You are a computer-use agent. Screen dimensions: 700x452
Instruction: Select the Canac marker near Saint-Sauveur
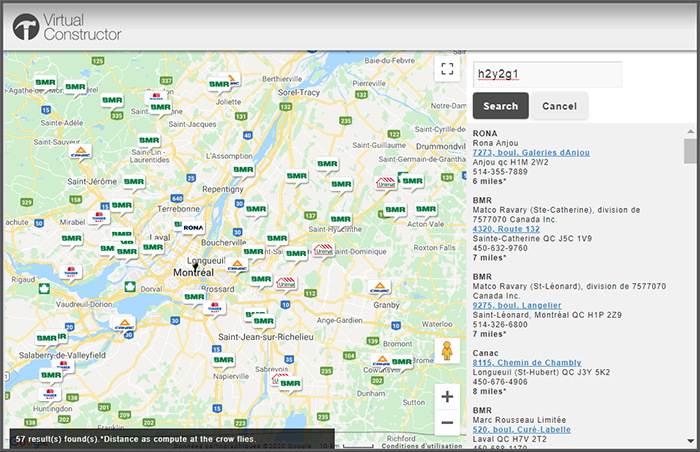tap(80, 152)
